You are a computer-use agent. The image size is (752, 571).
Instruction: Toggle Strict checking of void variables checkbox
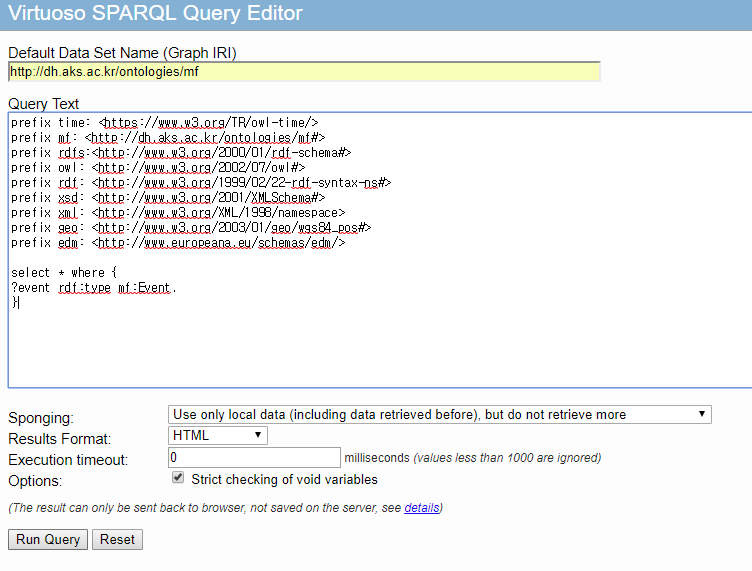[x=178, y=479]
